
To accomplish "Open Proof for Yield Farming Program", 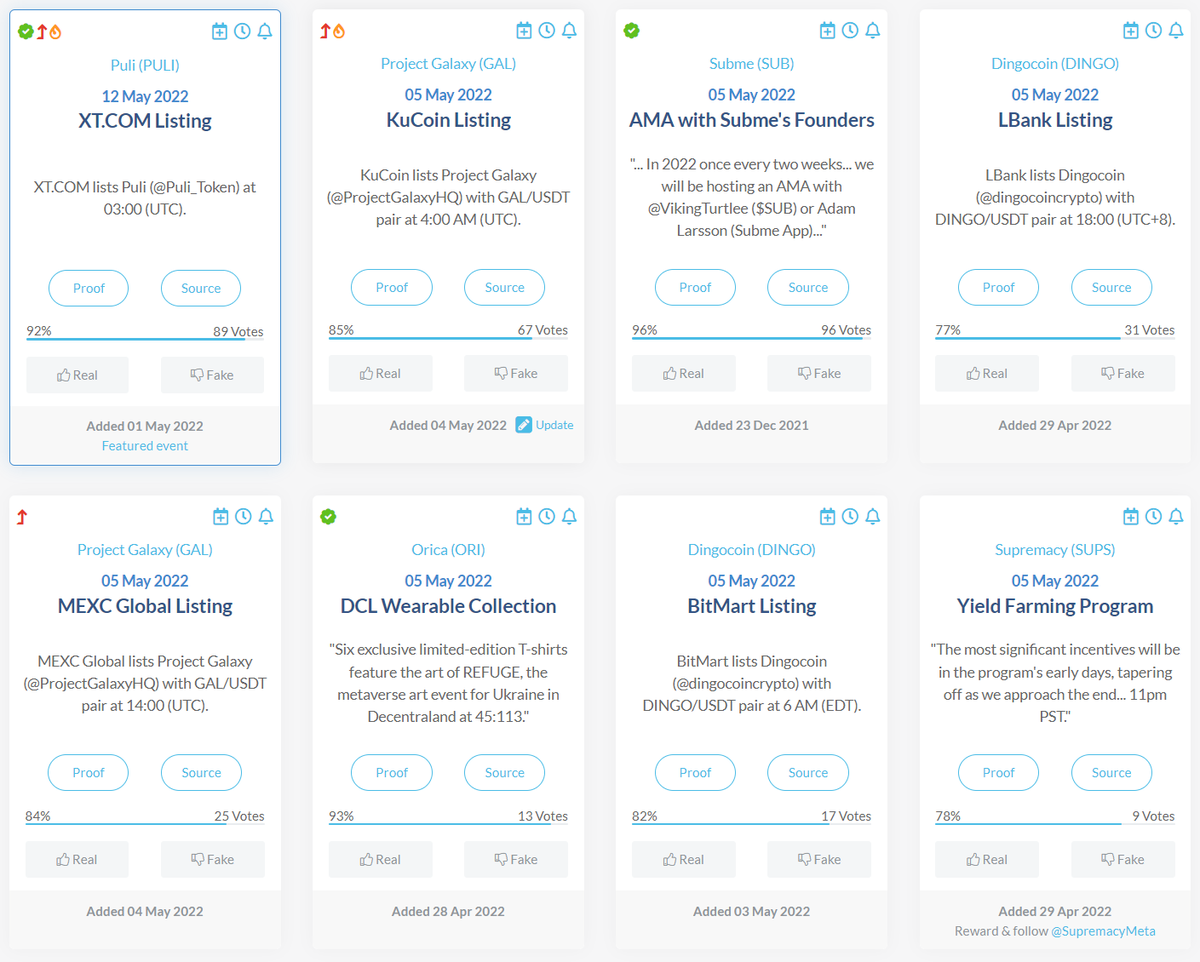I will point(998,773).
